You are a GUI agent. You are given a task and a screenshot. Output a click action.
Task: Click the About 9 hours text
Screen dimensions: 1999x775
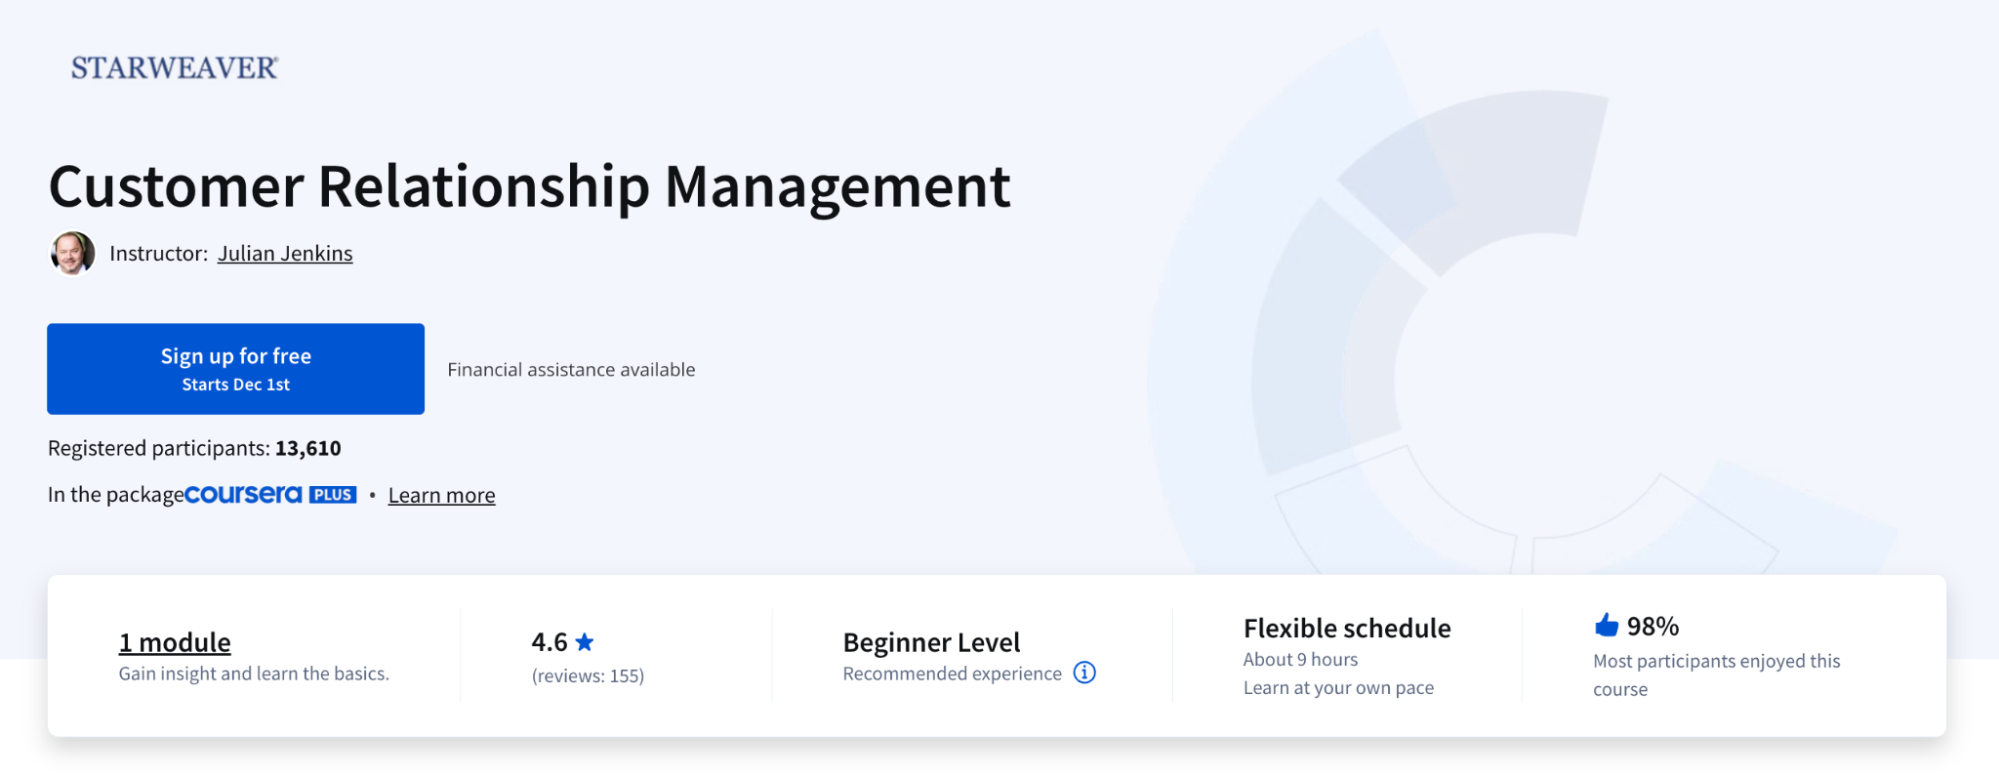click(1300, 660)
